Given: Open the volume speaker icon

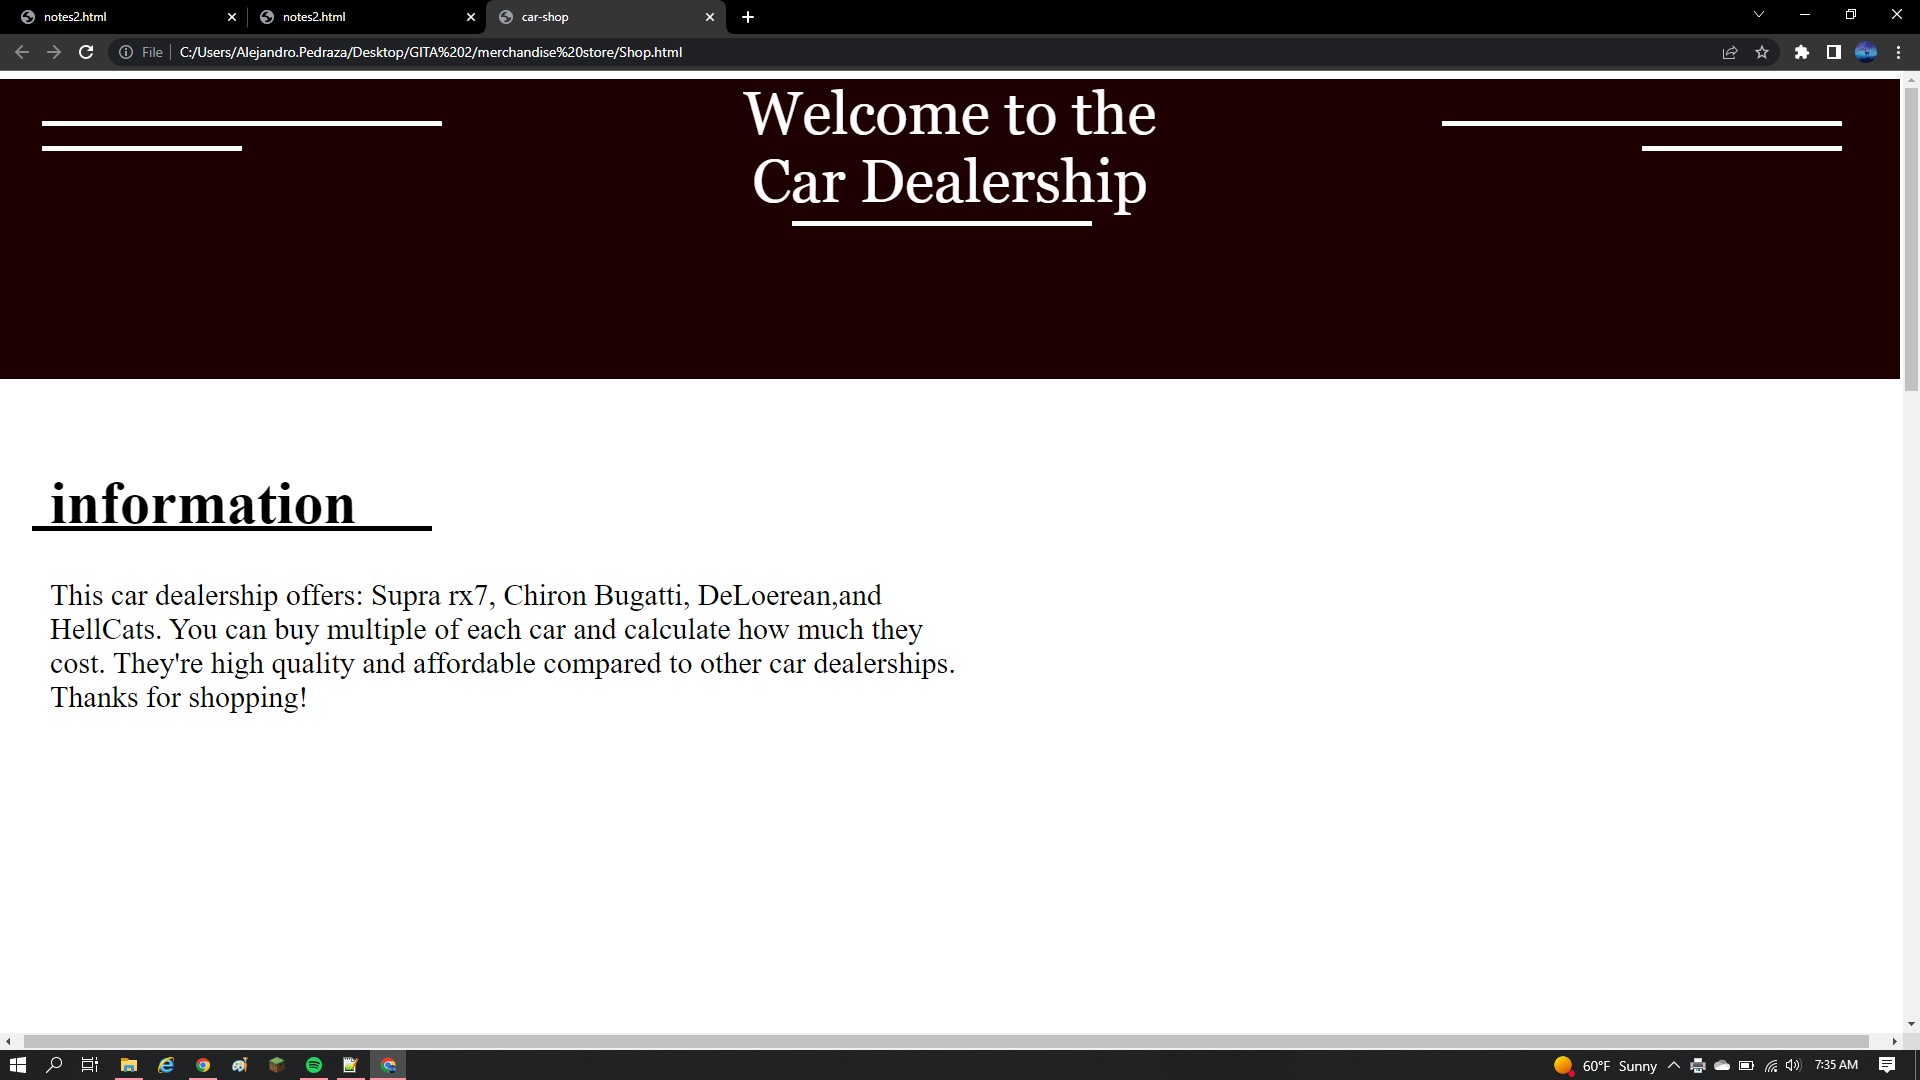Looking at the screenshot, I should pos(1793,1065).
